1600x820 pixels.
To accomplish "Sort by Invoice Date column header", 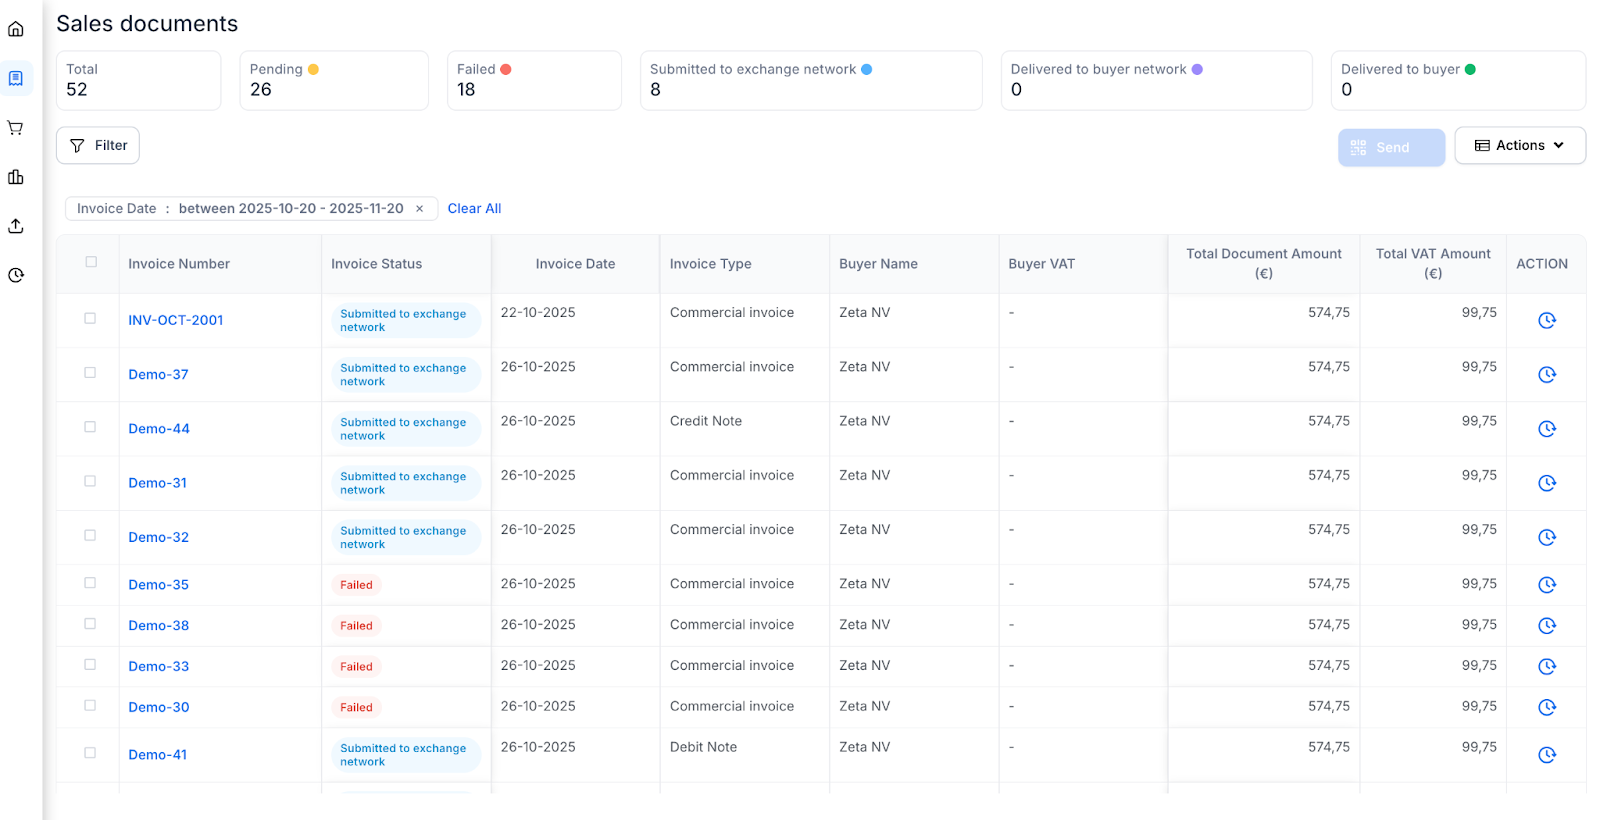I will pos(575,264).
